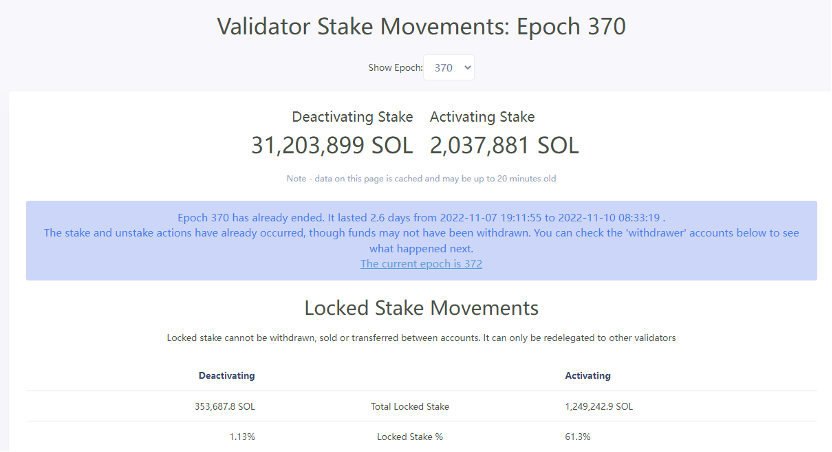This screenshot has height=452, width=832.
Task: Click the 31,203,899 SOL deactivating value
Action: coord(332,145)
